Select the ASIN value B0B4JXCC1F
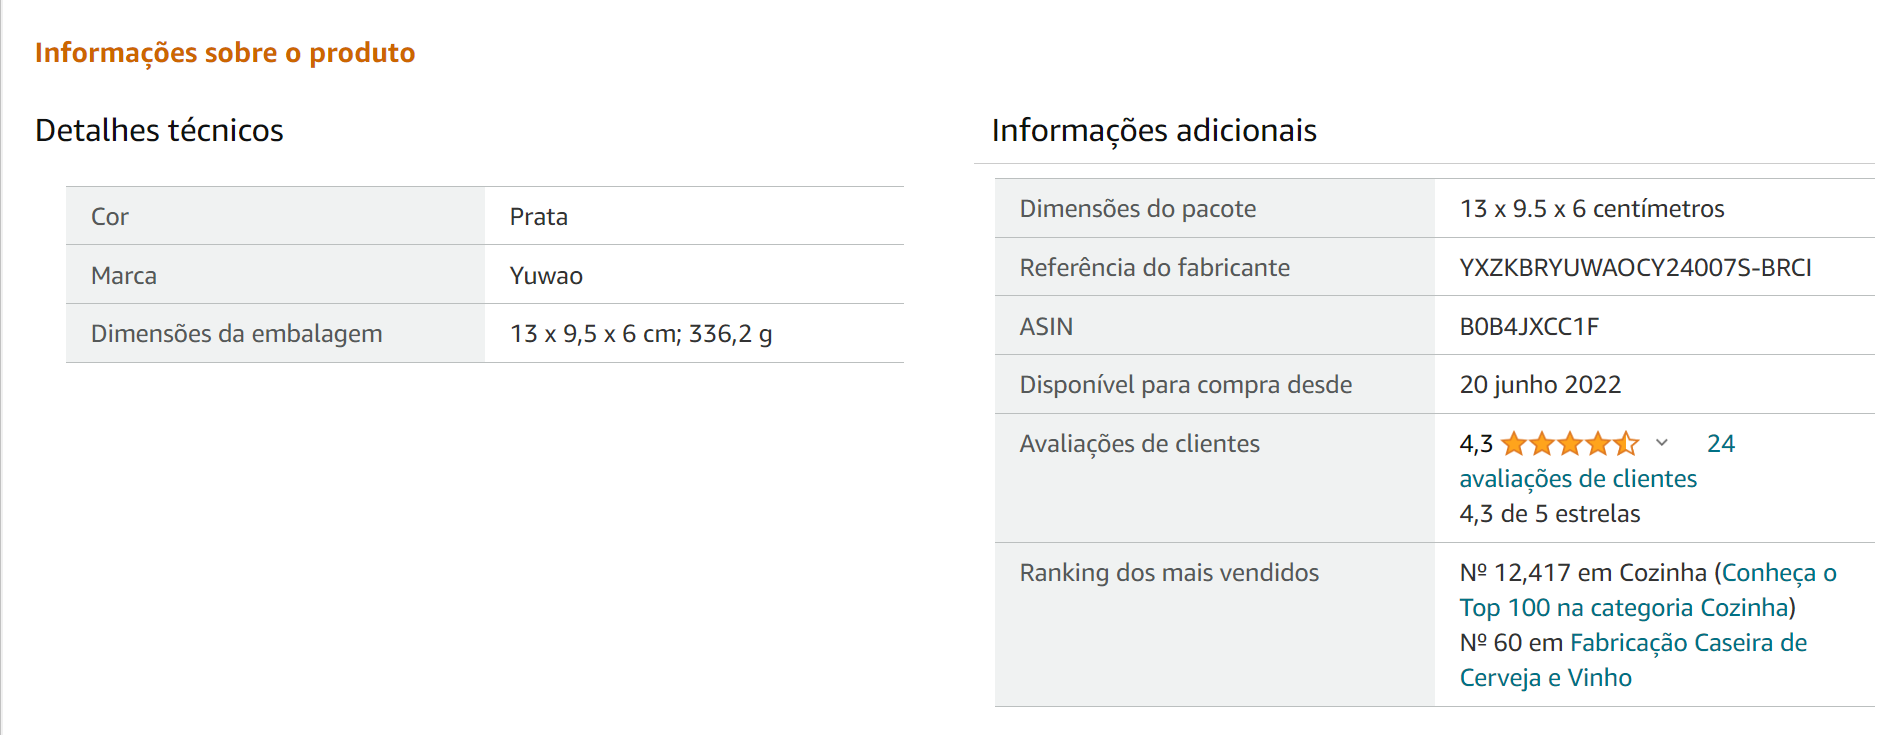1895x735 pixels. pyautogui.click(x=1529, y=327)
